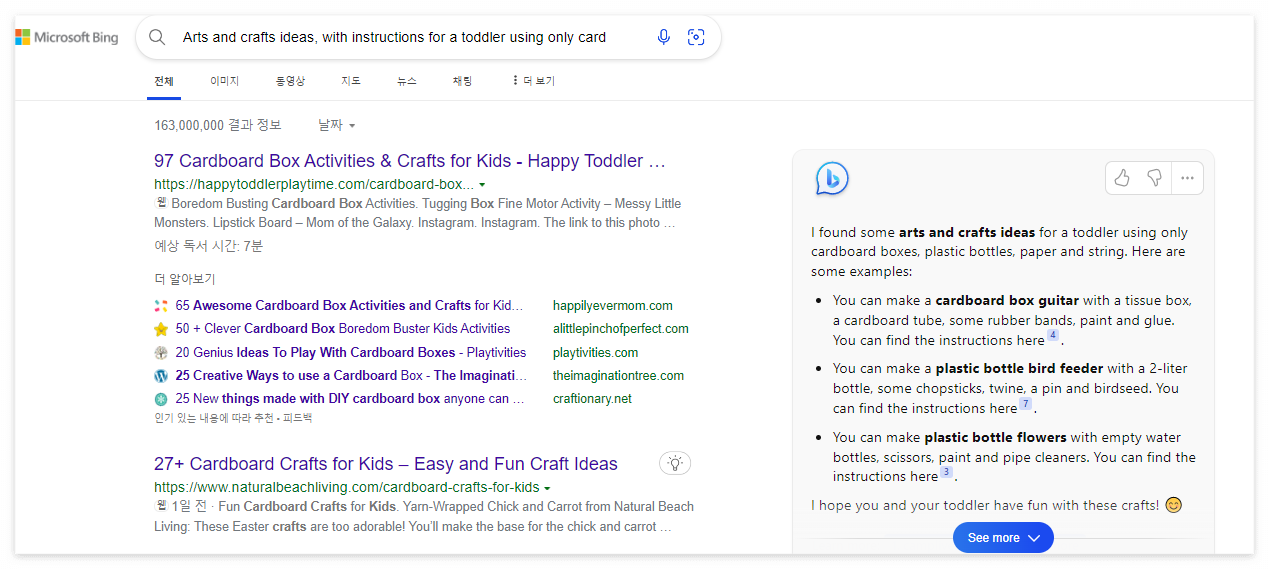Open 50 + Clever Cardboard Box link
This screenshot has width=1269, height=569.
[343, 329]
